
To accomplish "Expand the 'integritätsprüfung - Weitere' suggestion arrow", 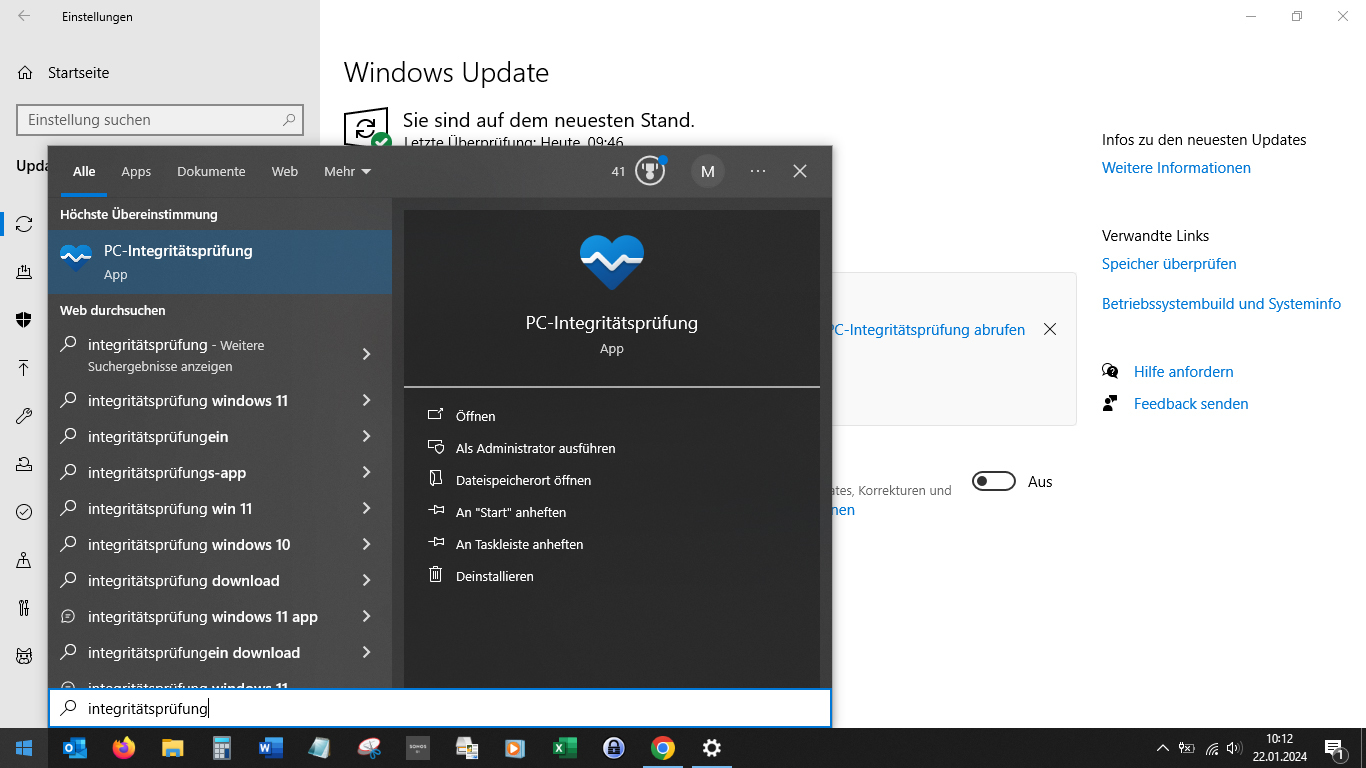I will (366, 354).
